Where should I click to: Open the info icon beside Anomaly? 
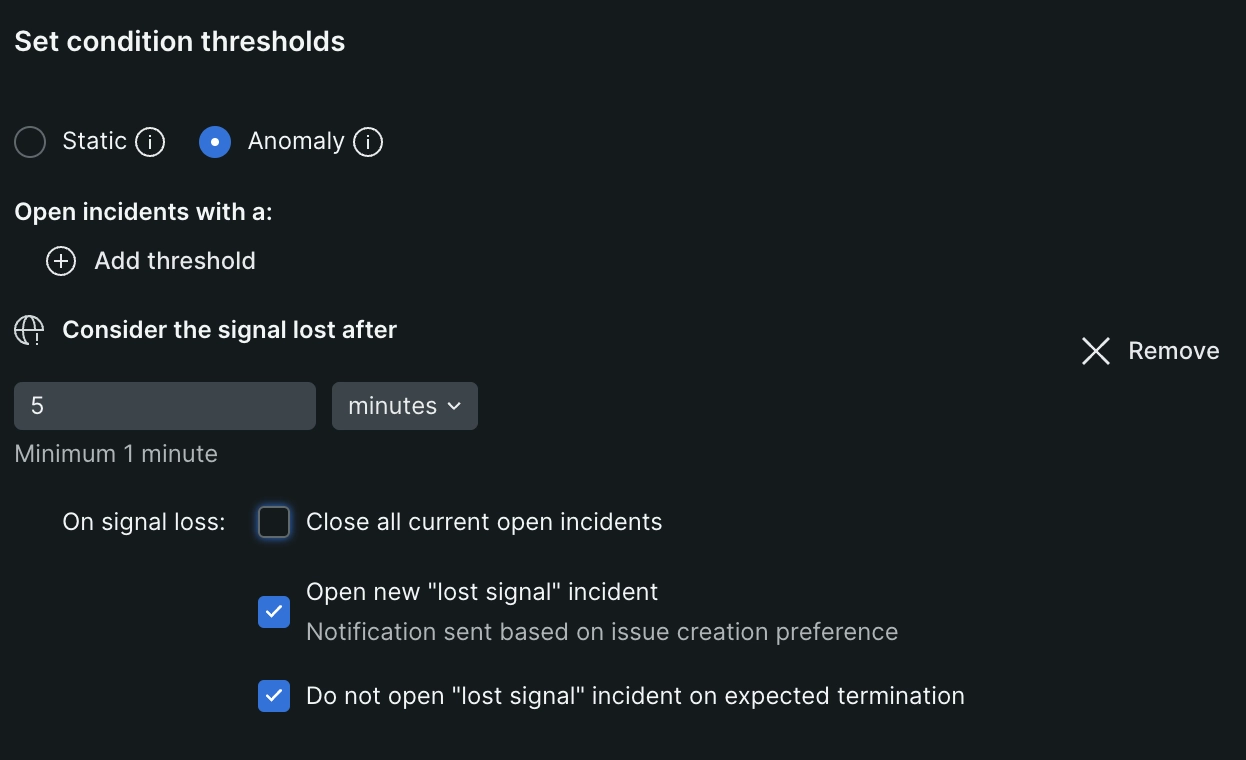(368, 142)
